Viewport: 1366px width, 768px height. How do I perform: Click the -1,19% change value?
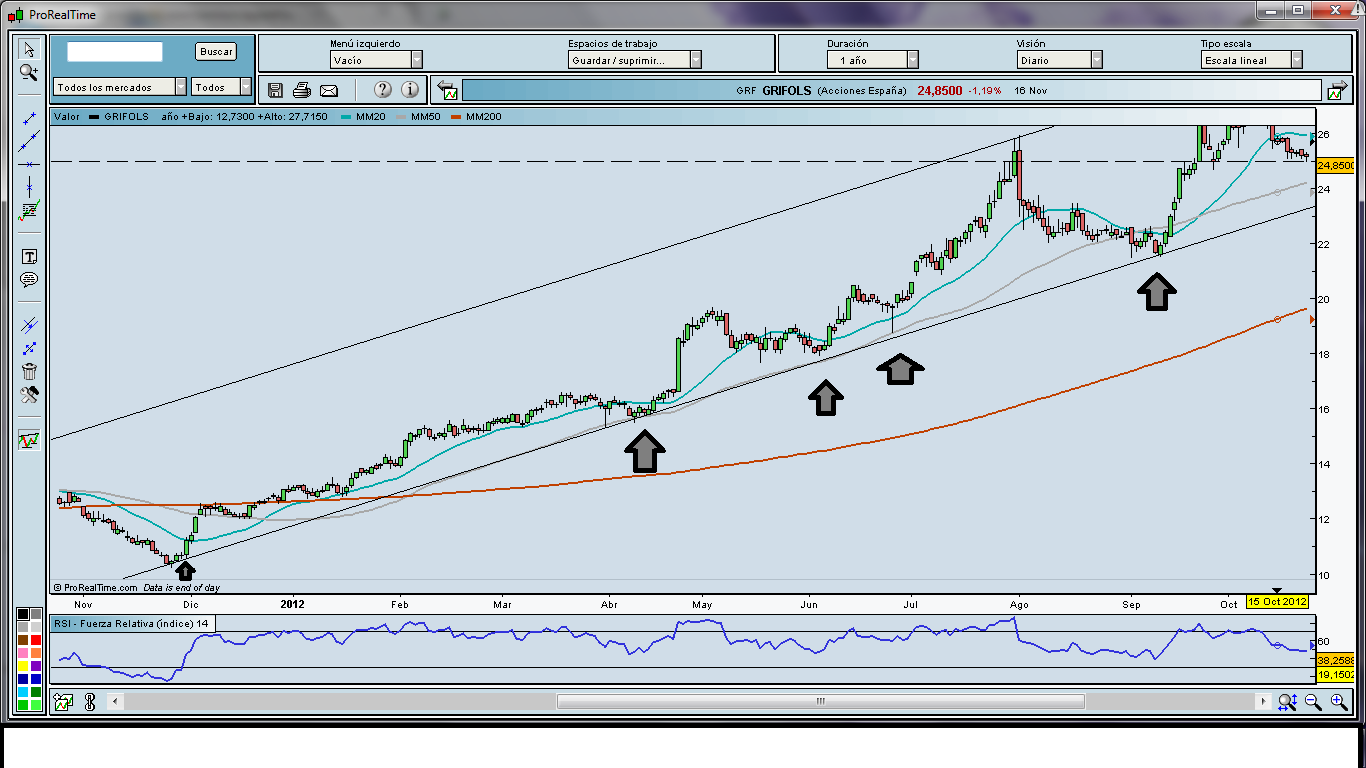point(985,90)
